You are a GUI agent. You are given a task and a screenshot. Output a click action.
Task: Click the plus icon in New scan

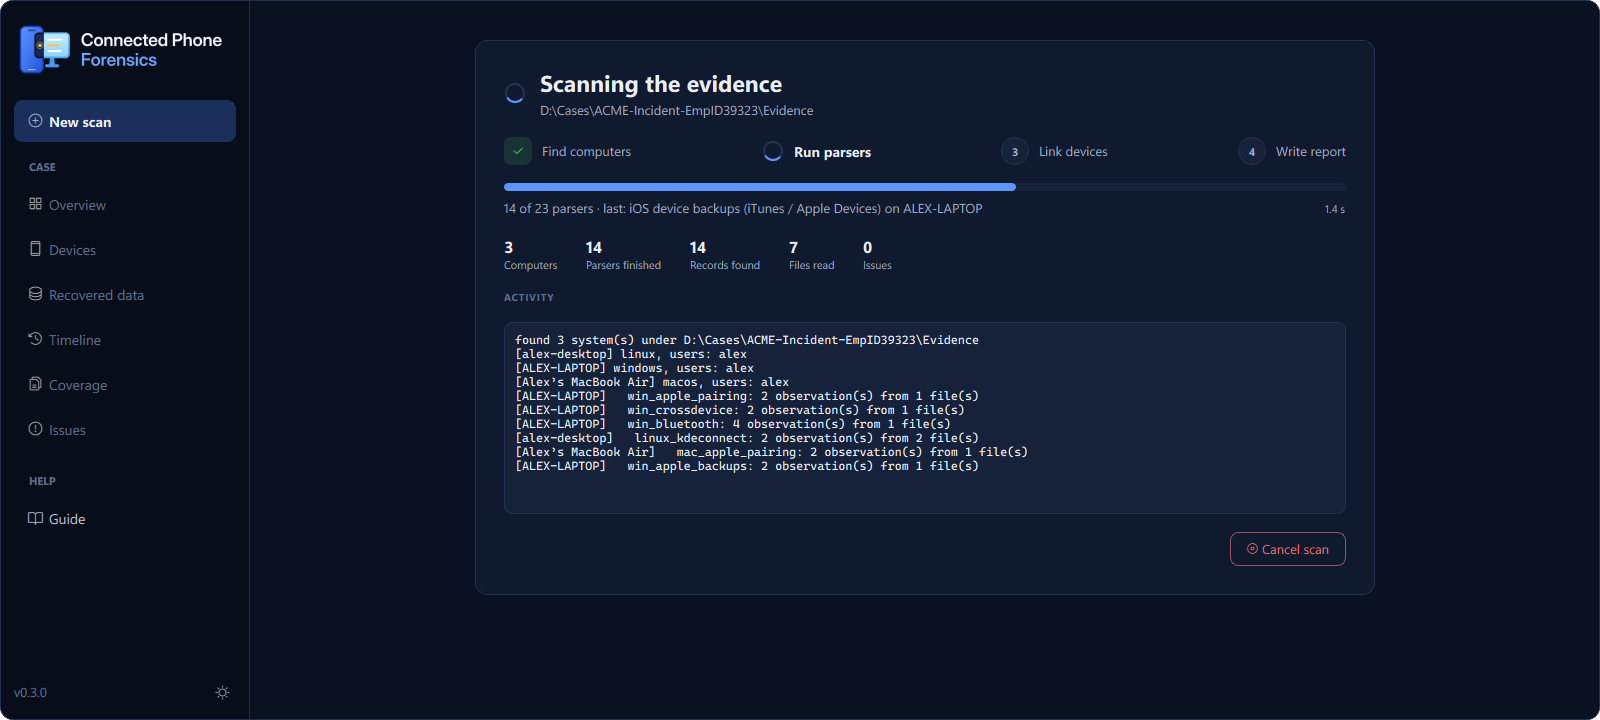coord(35,121)
